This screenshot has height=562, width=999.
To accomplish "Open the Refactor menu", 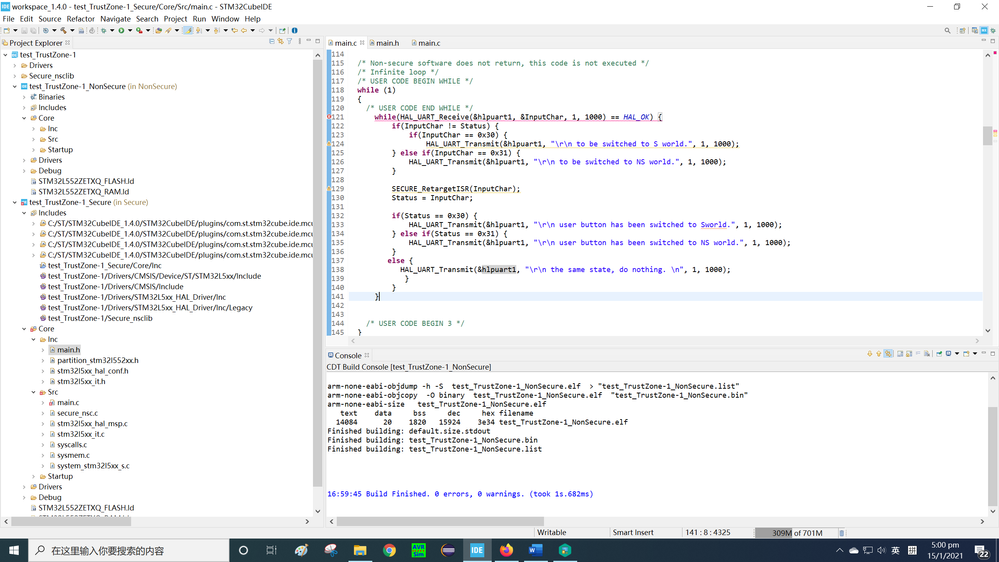I will [80, 18].
